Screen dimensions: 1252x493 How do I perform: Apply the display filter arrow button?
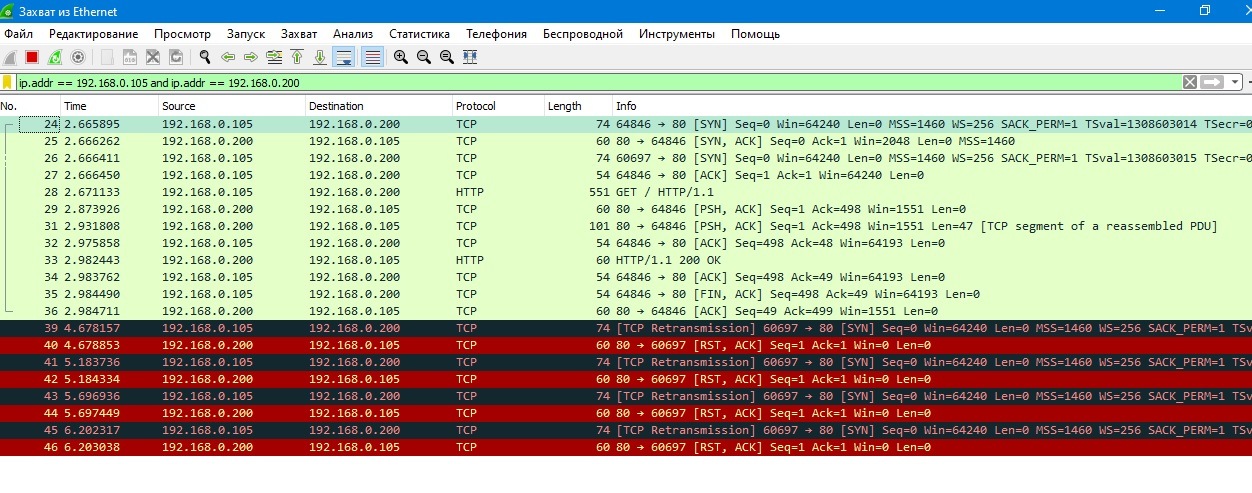(x=1213, y=82)
